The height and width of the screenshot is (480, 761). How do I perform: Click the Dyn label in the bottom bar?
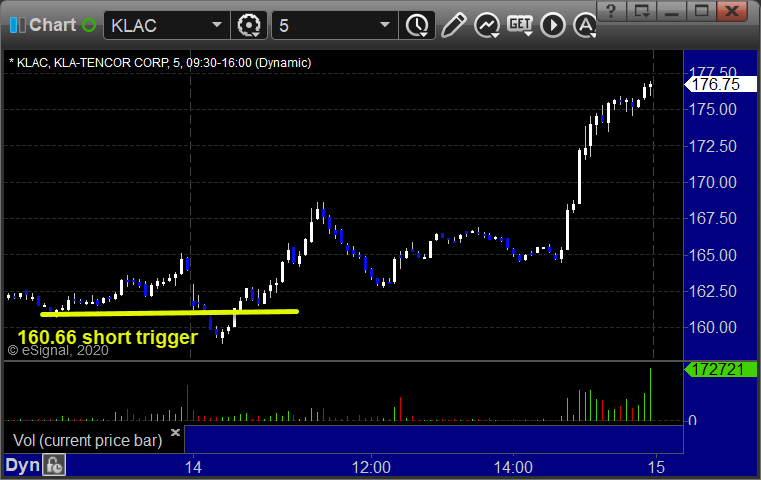[22, 465]
